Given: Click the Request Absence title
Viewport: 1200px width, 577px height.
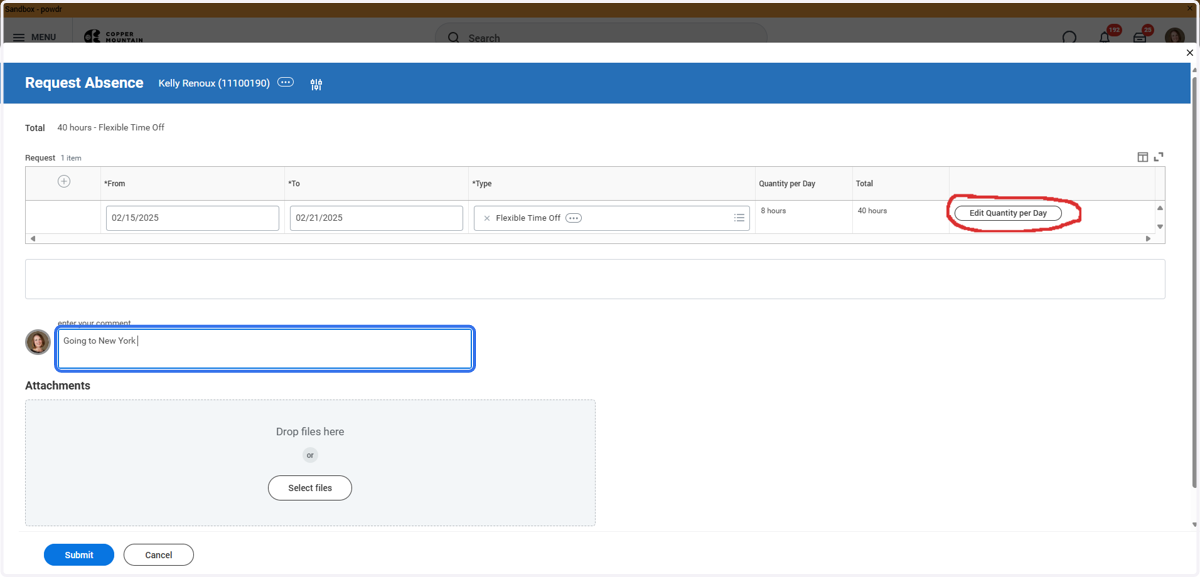Looking at the screenshot, I should coord(84,83).
